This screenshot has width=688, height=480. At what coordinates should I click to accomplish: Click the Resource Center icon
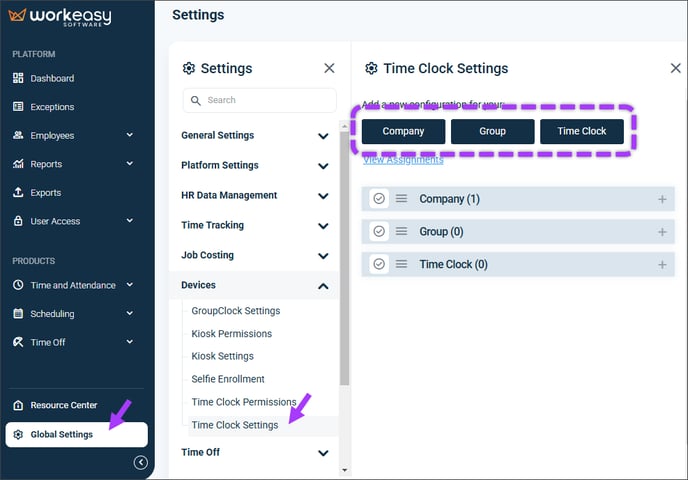(18, 405)
